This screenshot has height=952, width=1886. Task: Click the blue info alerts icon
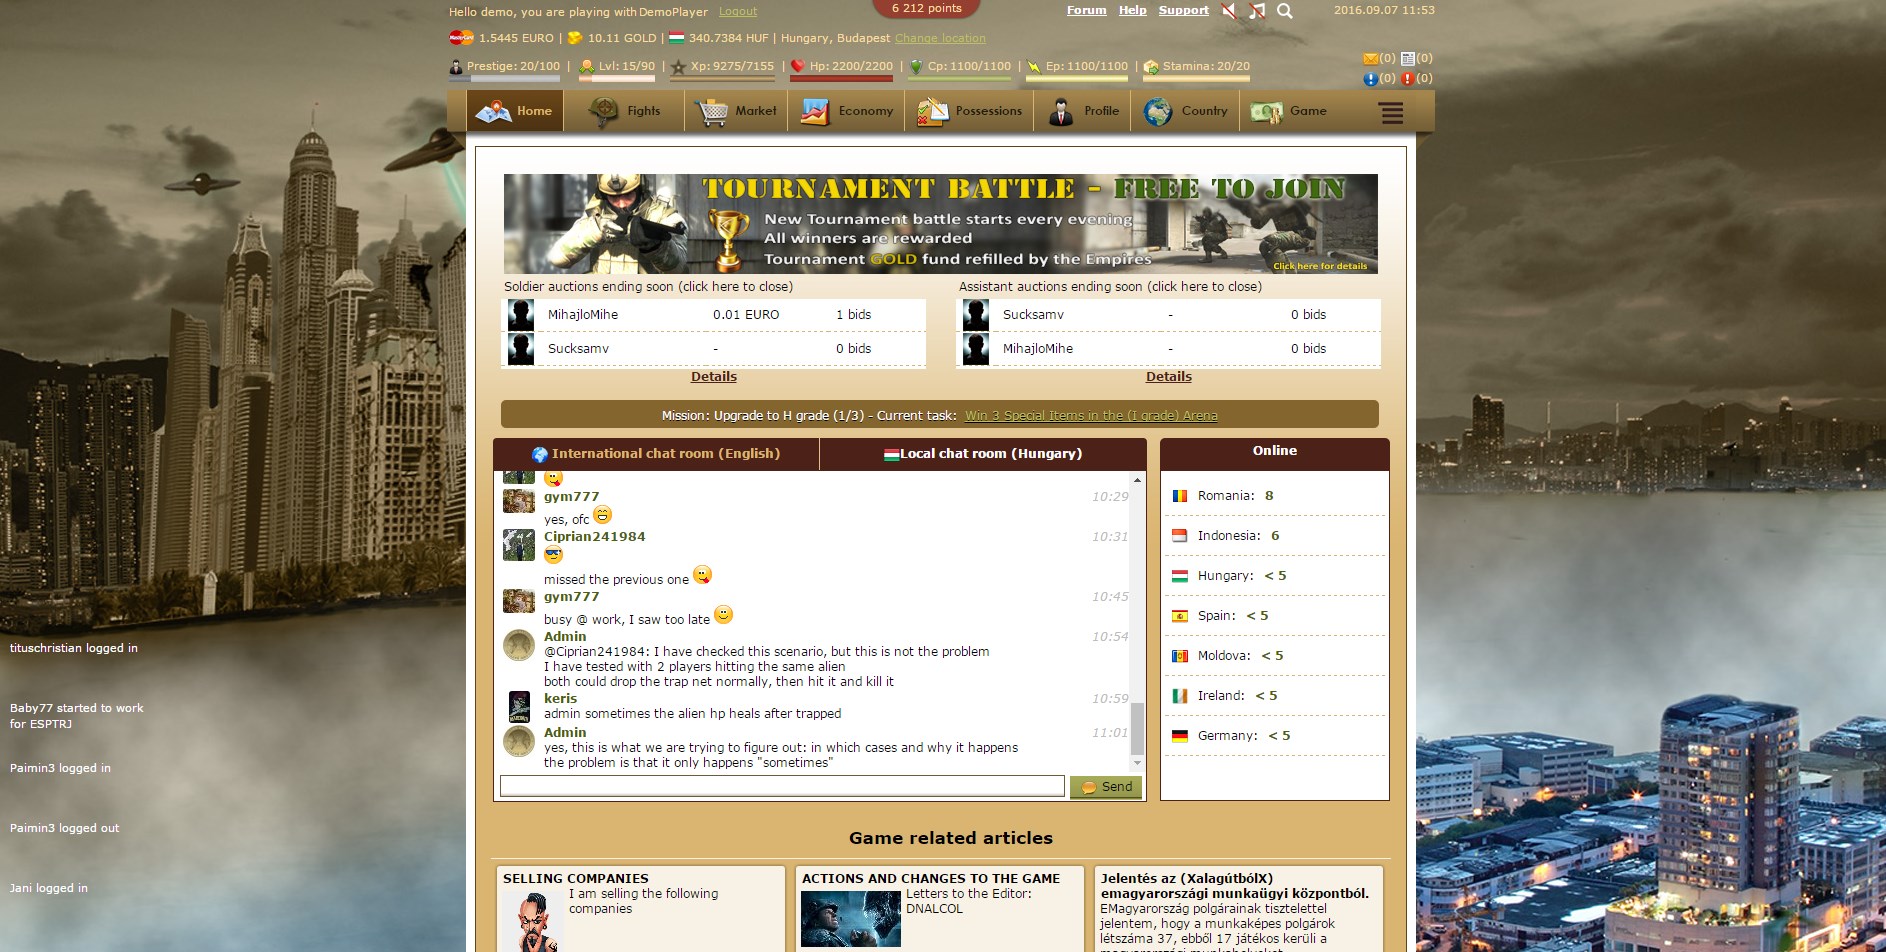pyautogui.click(x=1370, y=79)
